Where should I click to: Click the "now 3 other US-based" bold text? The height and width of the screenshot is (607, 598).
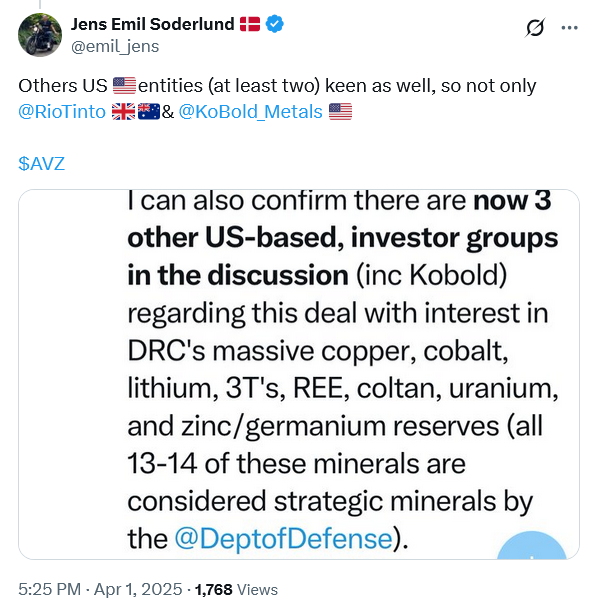pos(339,219)
